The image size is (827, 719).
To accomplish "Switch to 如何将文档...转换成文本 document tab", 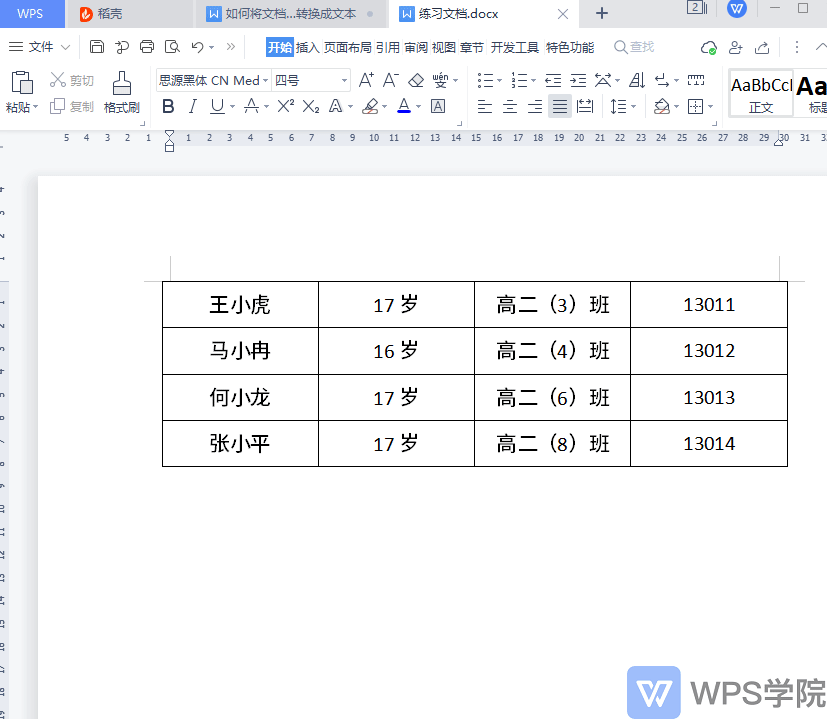I will click(x=290, y=14).
